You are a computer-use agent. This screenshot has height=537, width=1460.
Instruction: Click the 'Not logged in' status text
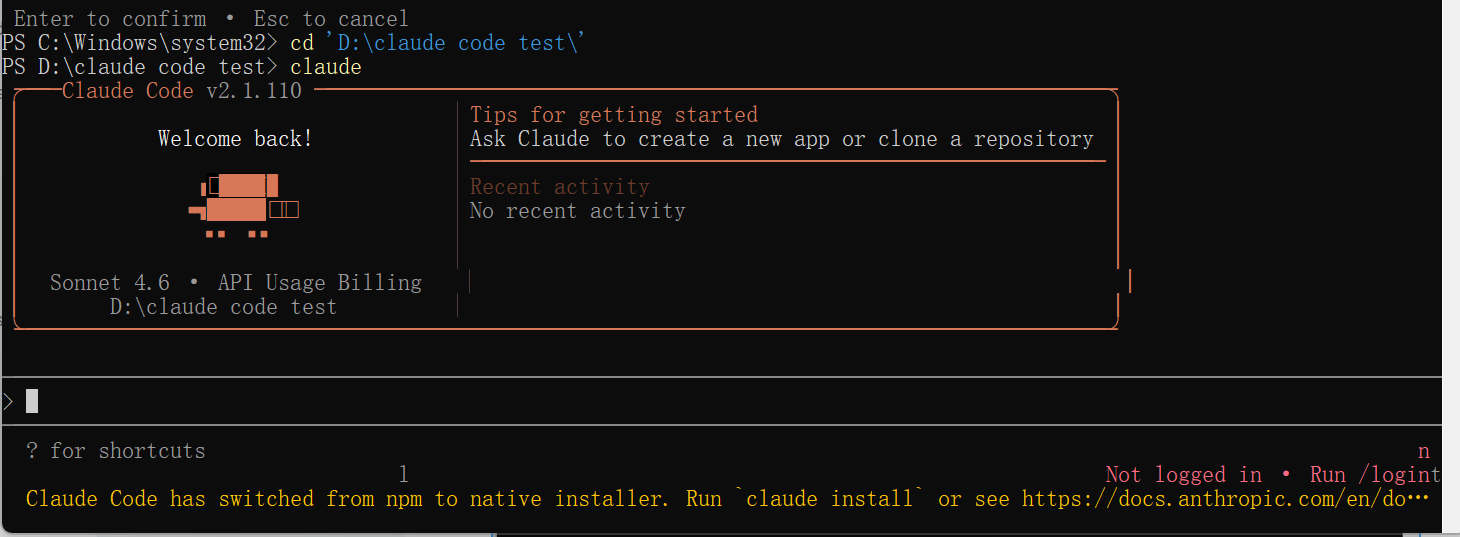pos(1184,474)
